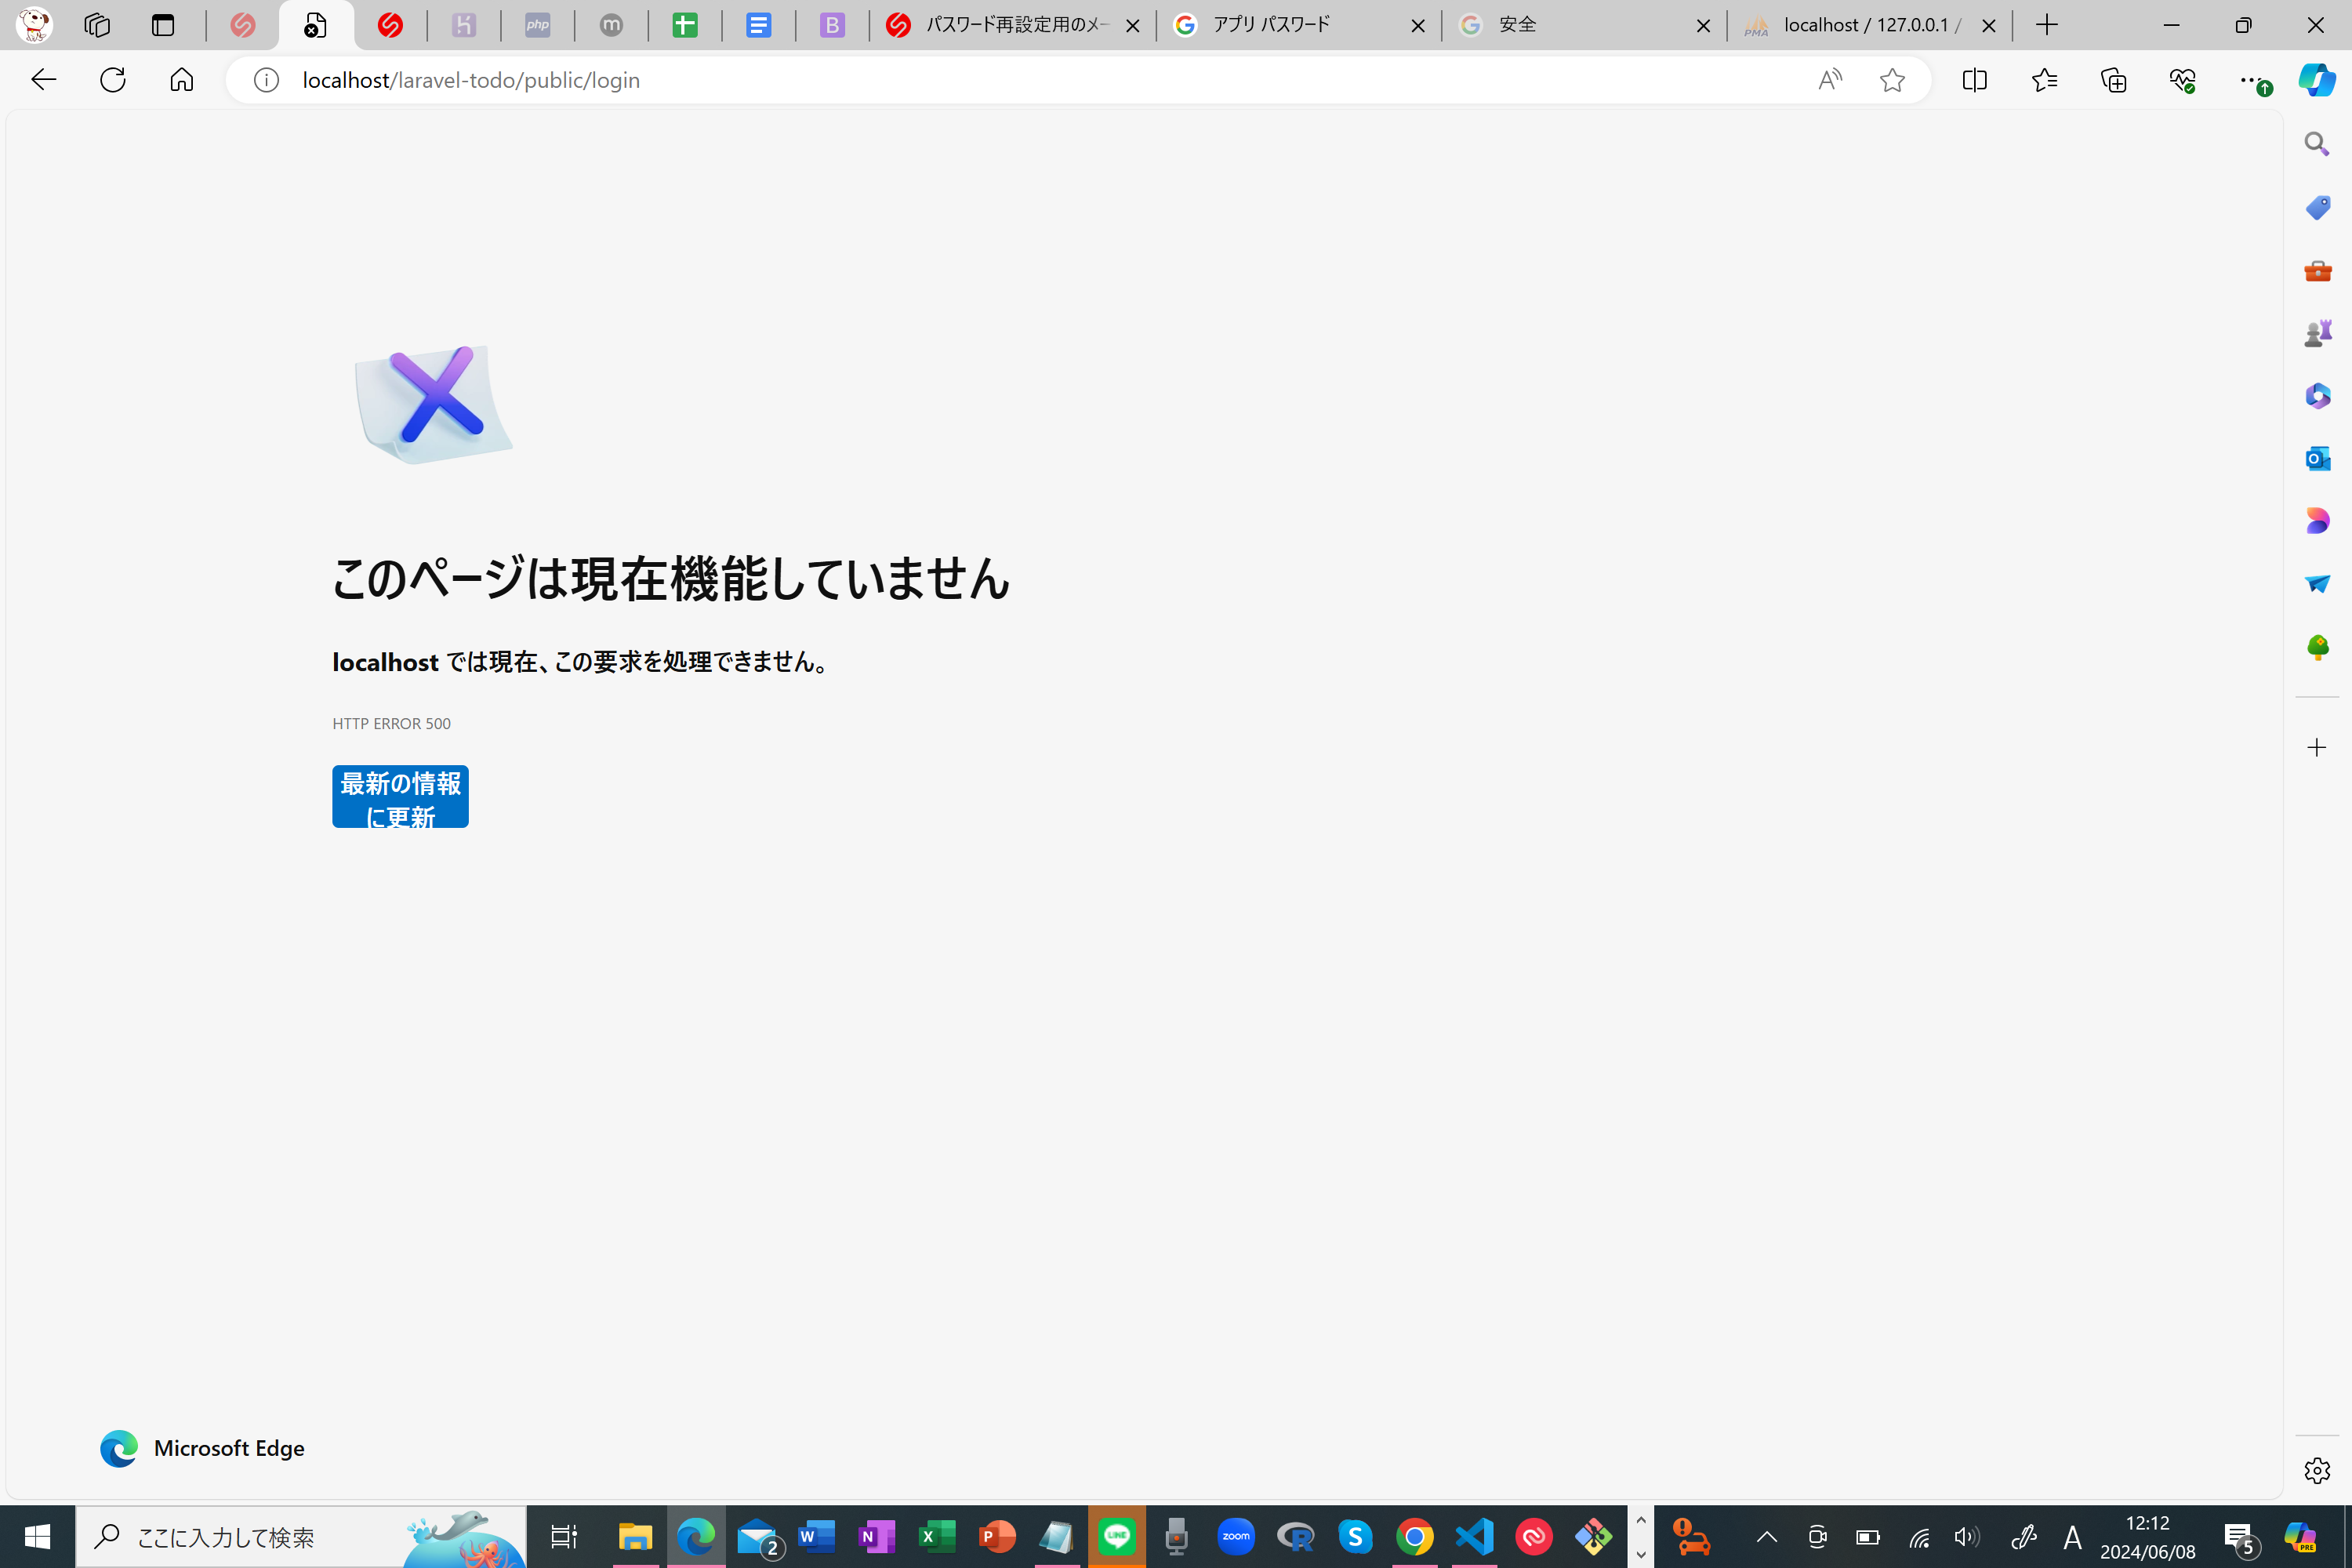Open Microsoft 365 from the sidebar
The image size is (2352, 1568).
point(2317,396)
